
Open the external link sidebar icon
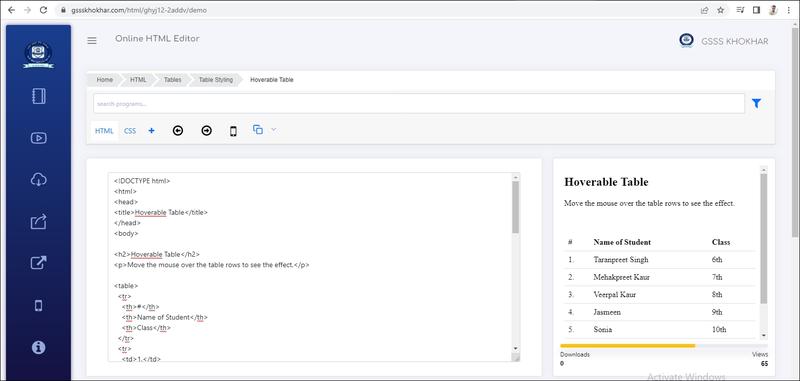click(39, 263)
